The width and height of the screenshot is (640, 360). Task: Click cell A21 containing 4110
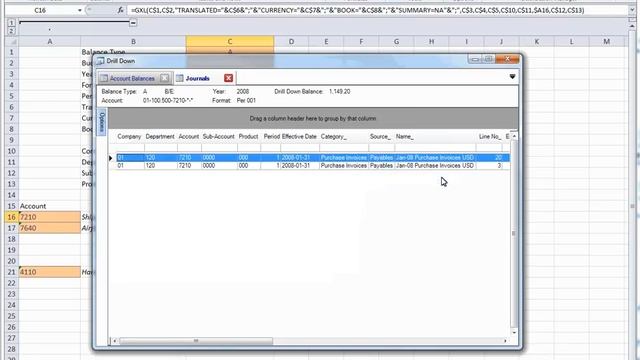tap(50, 272)
